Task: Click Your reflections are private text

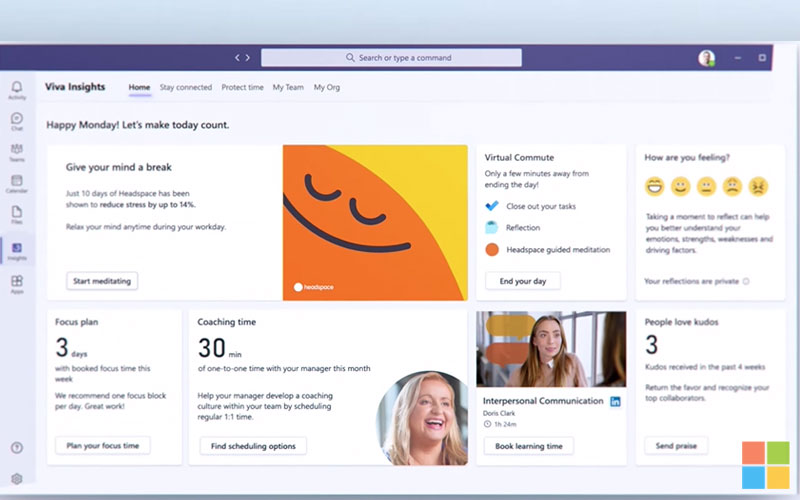Action: click(x=691, y=281)
